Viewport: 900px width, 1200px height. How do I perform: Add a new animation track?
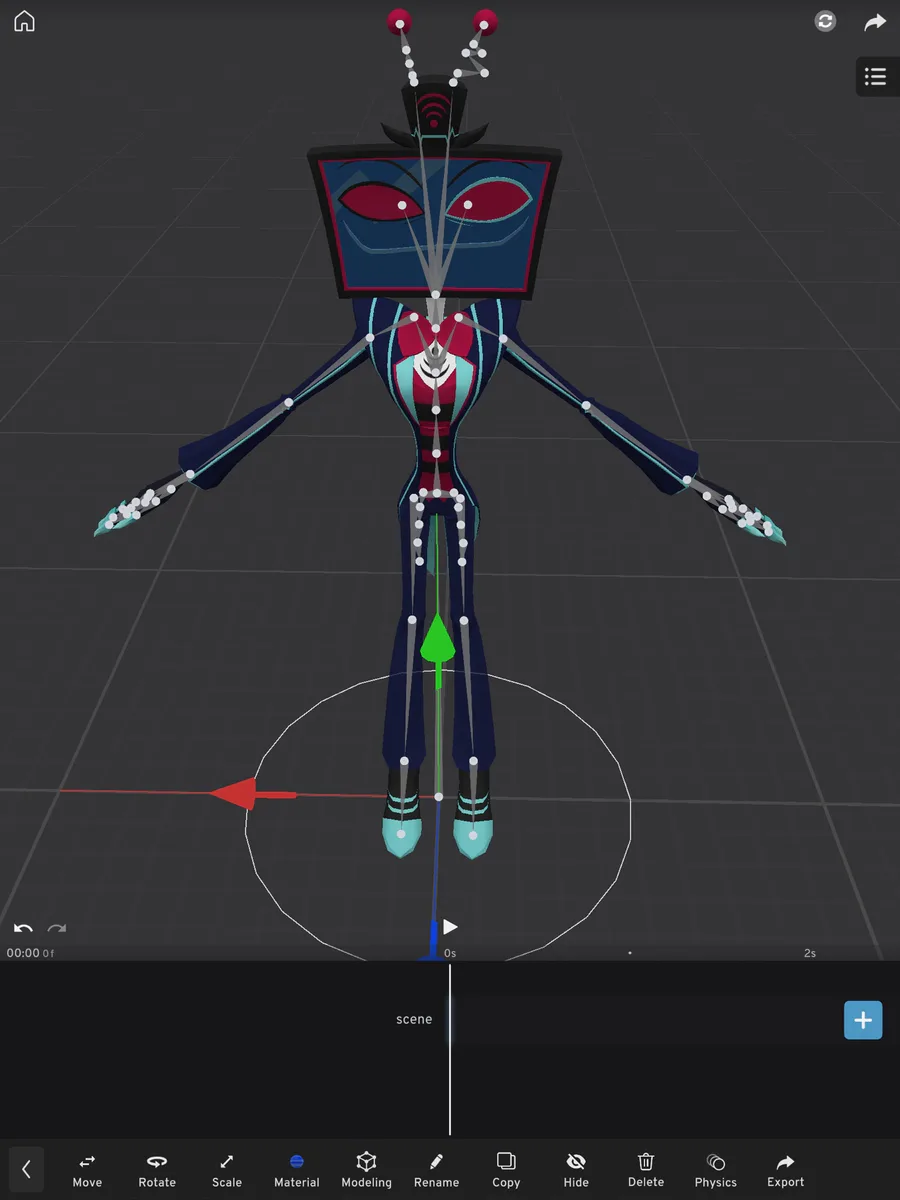(863, 1020)
